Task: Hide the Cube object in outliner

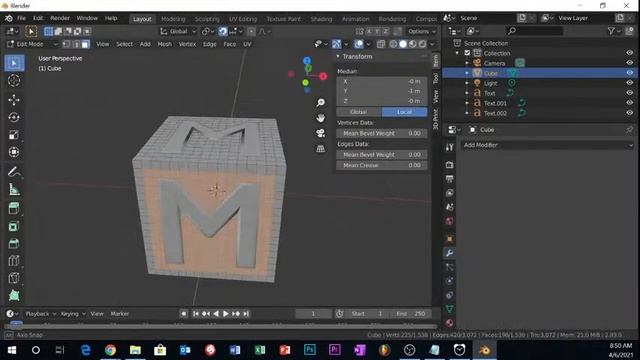Action: click(x=629, y=73)
